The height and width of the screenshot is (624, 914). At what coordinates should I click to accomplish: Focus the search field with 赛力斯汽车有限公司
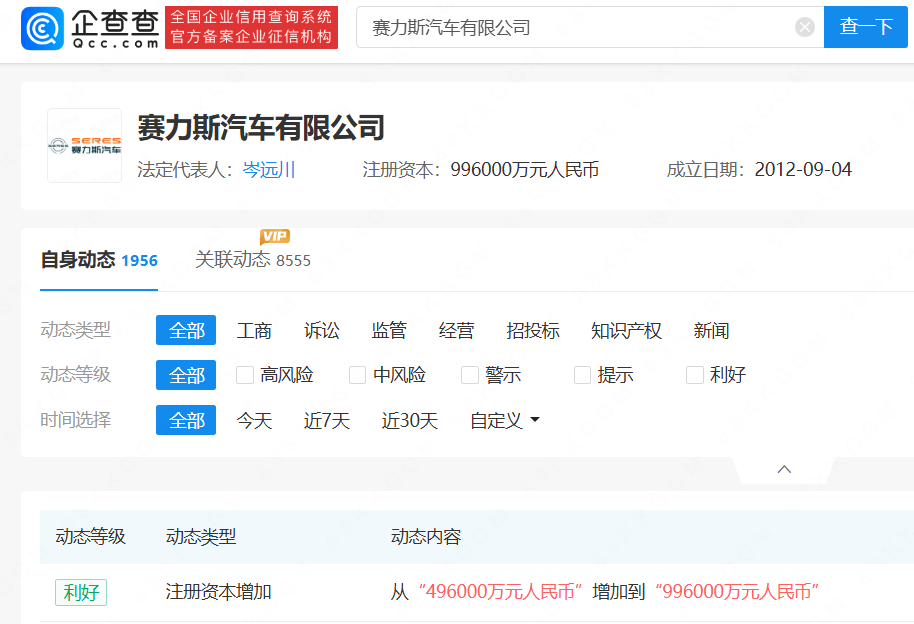tap(590, 27)
